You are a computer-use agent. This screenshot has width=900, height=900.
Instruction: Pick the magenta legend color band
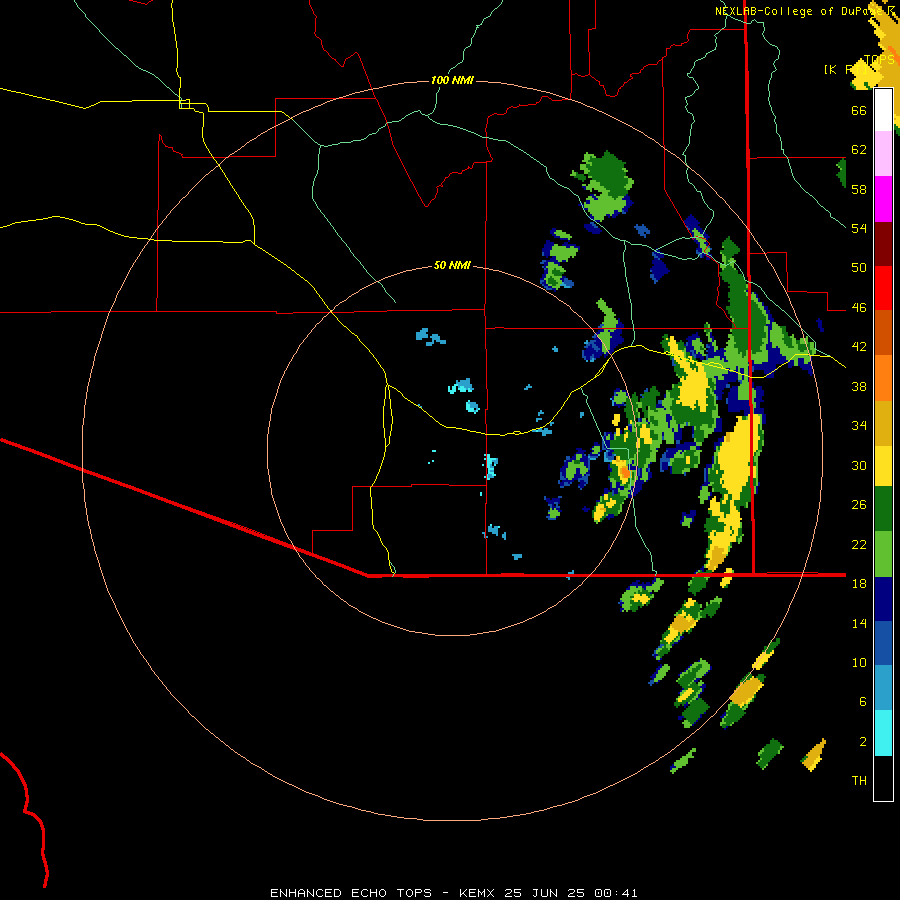[x=883, y=199]
